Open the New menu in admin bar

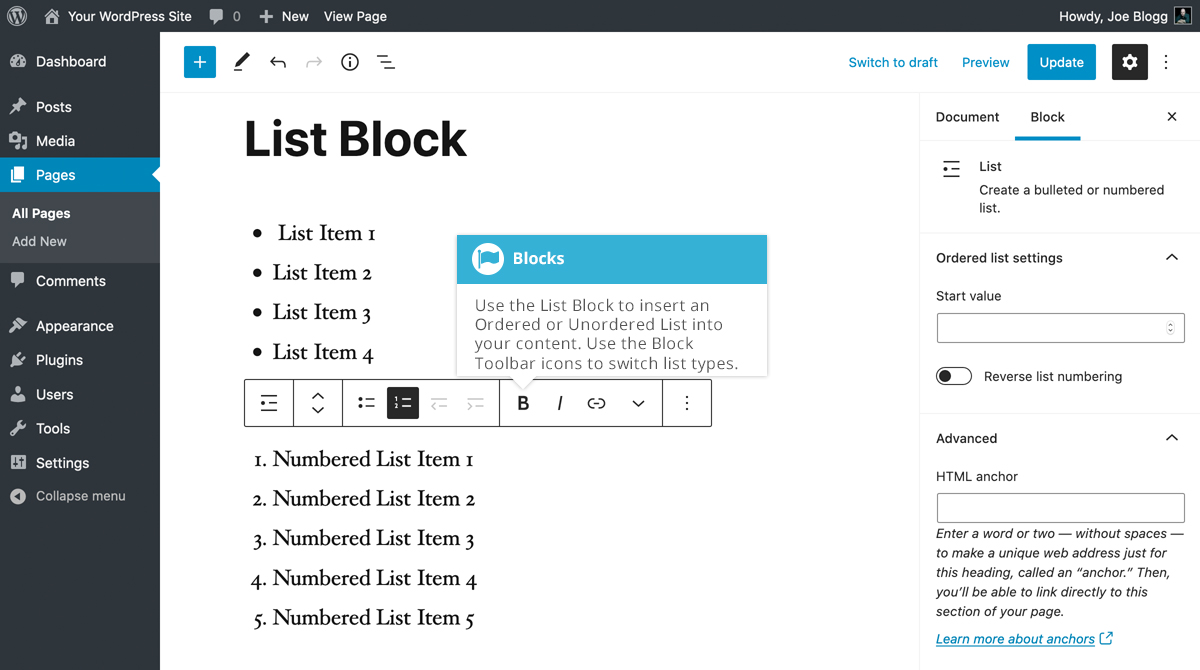pyautogui.click(x=283, y=15)
